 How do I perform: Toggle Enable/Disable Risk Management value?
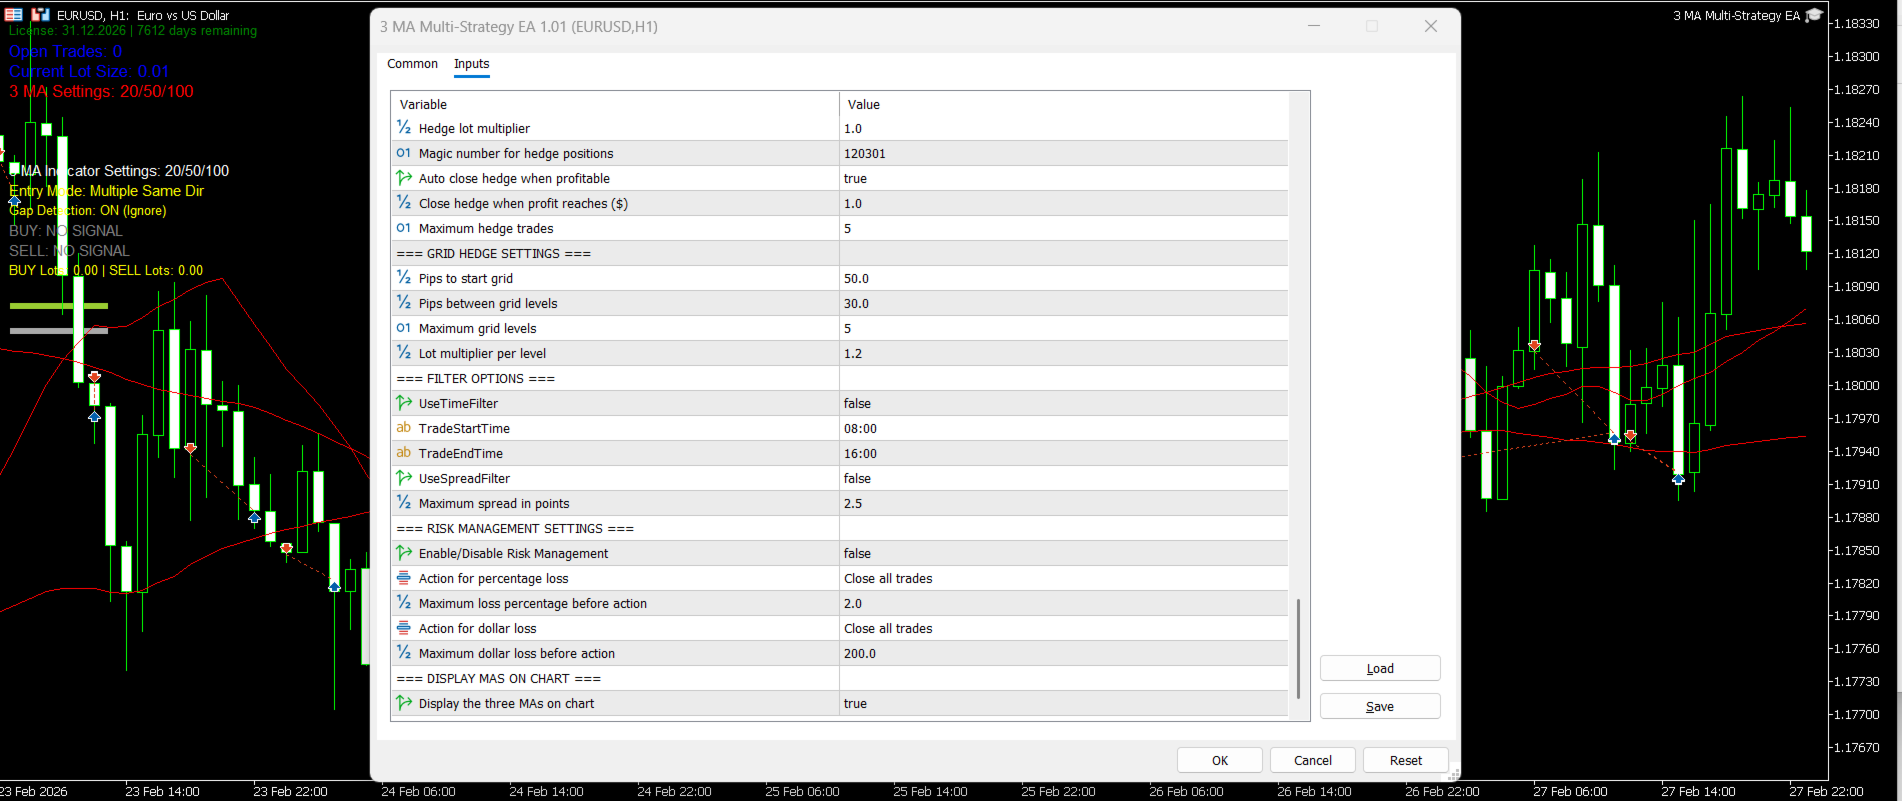[x=1064, y=553]
